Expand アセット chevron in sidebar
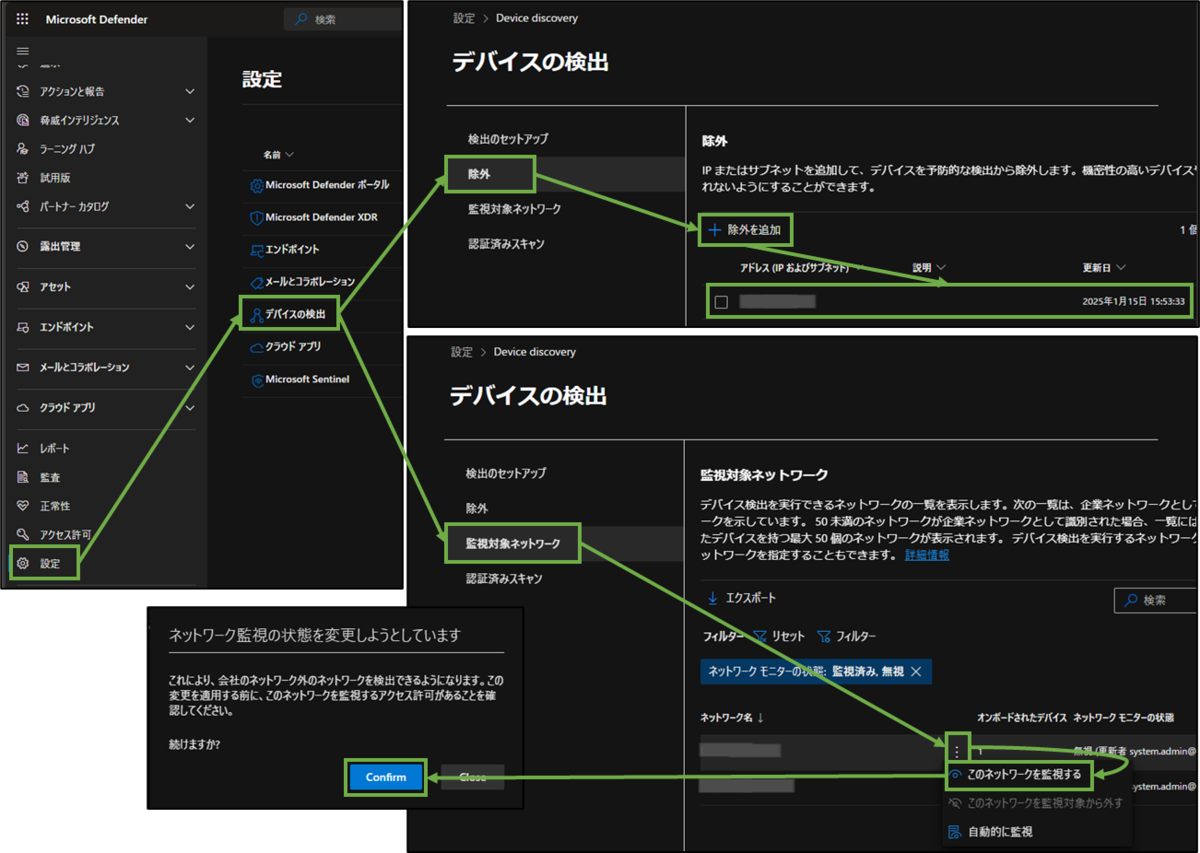Screen dimensions: 1200x853 [x=190, y=287]
